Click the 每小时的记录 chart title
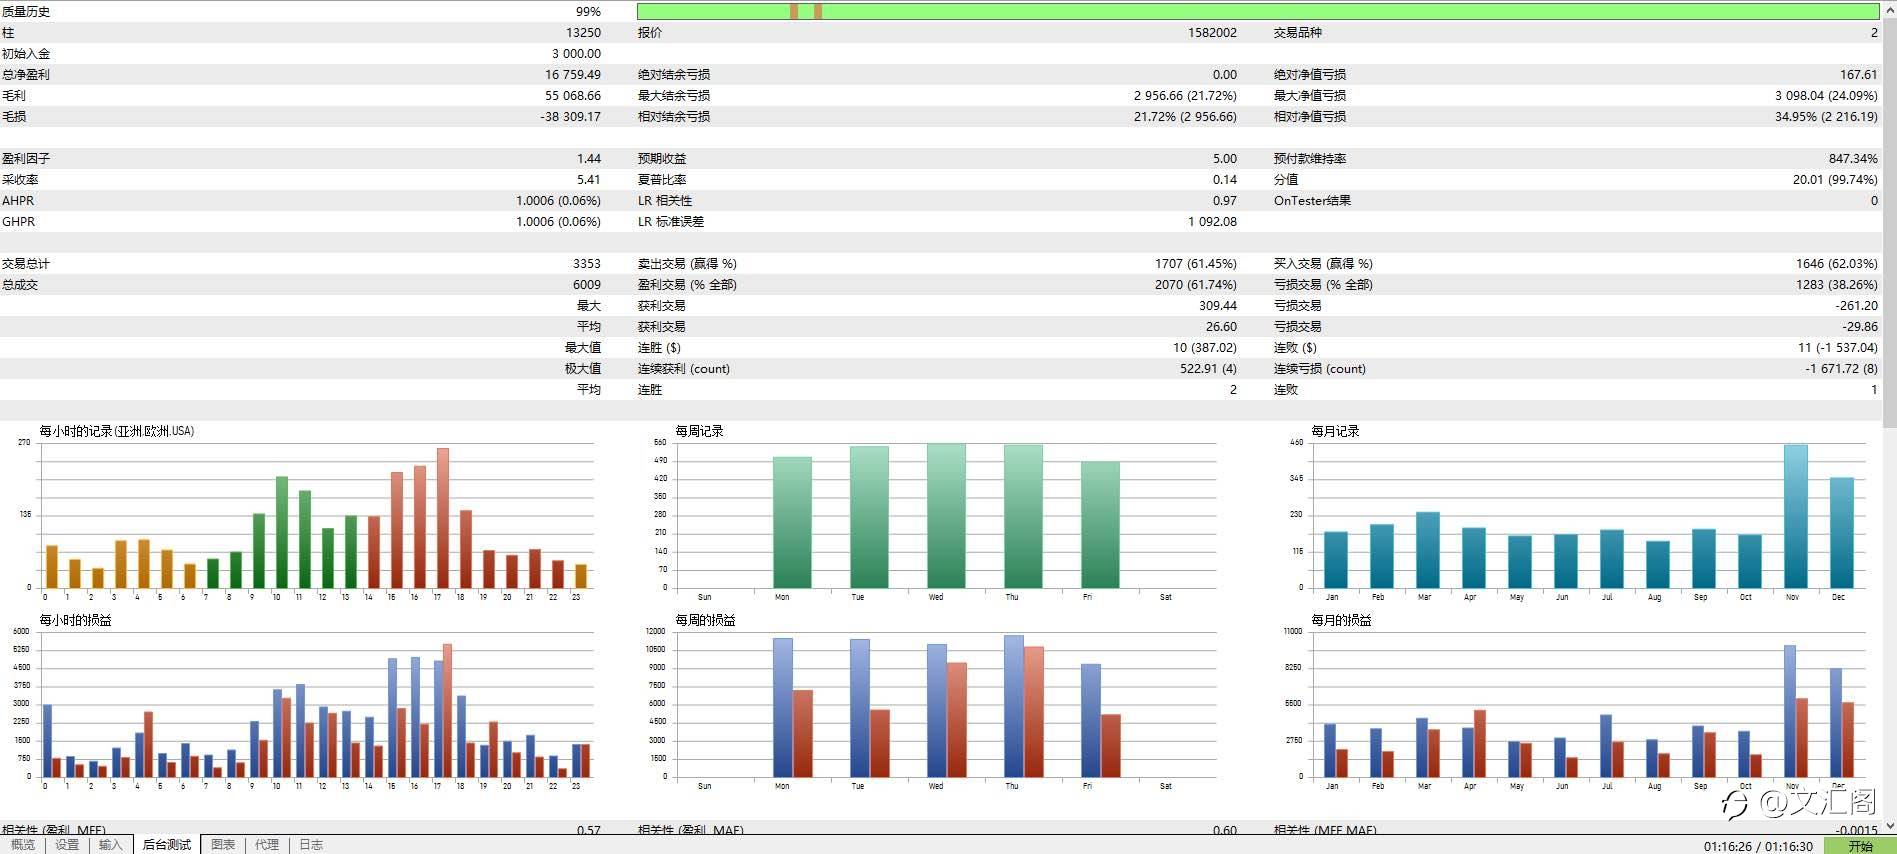 [x=116, y=431]
